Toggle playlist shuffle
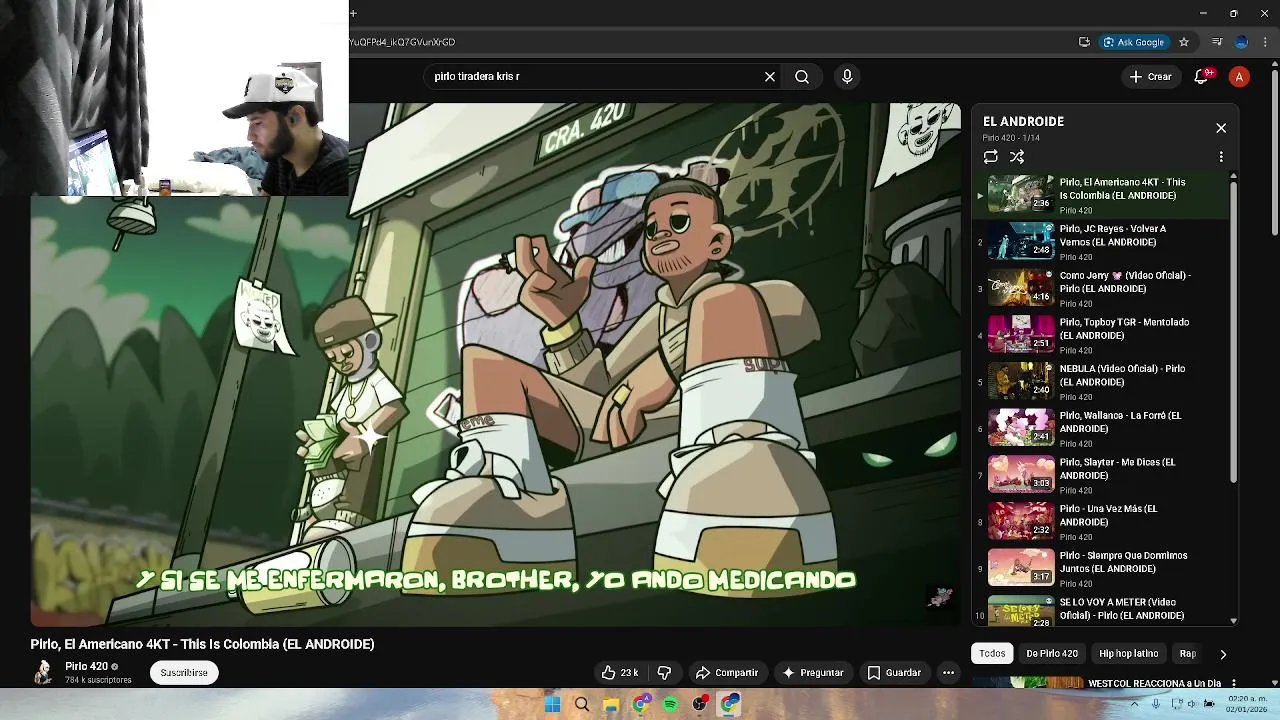The image size is (1280, 720). tap(1017, 157)
